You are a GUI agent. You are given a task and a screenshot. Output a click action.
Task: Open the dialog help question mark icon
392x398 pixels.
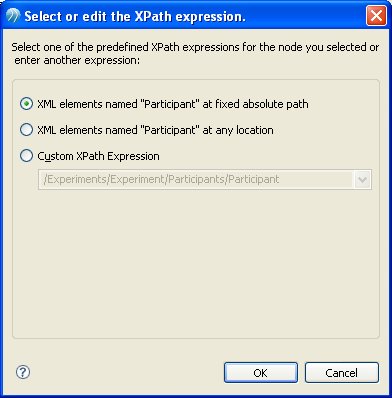tap(23, 372)
